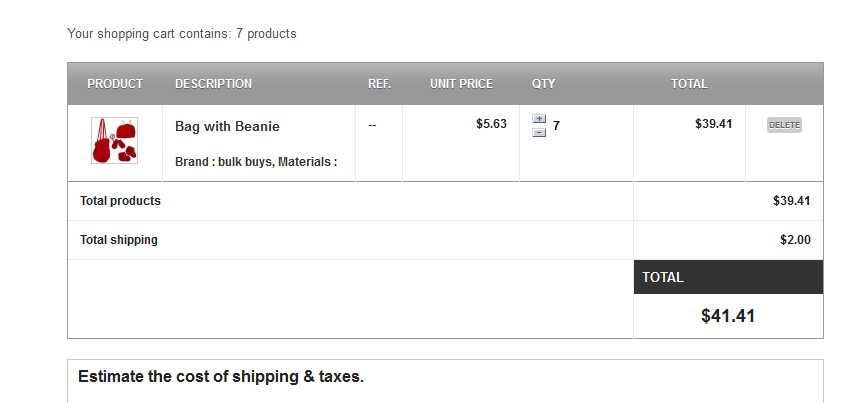This screenshot has height=403, width=845.
Task: Click the Estimate shipping & taxes heading
Action: 221,377
